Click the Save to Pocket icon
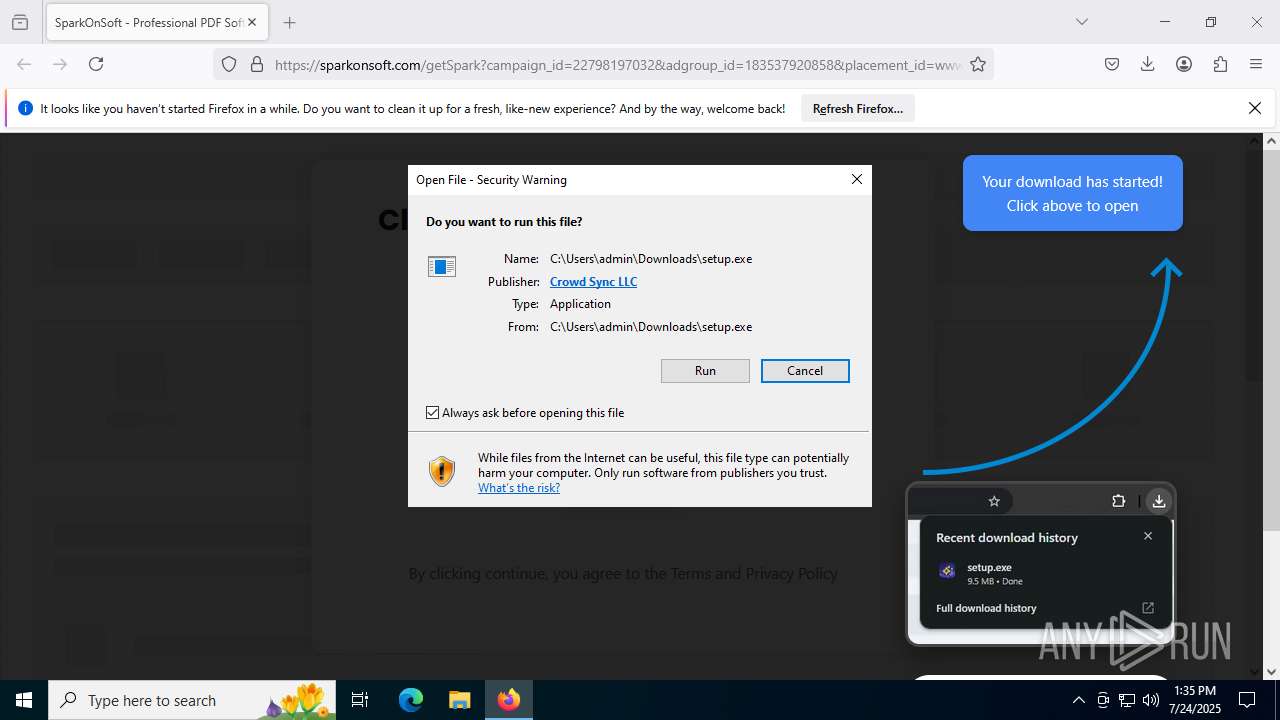The width and height of the screenshot is (1280, 720). 1111,64
